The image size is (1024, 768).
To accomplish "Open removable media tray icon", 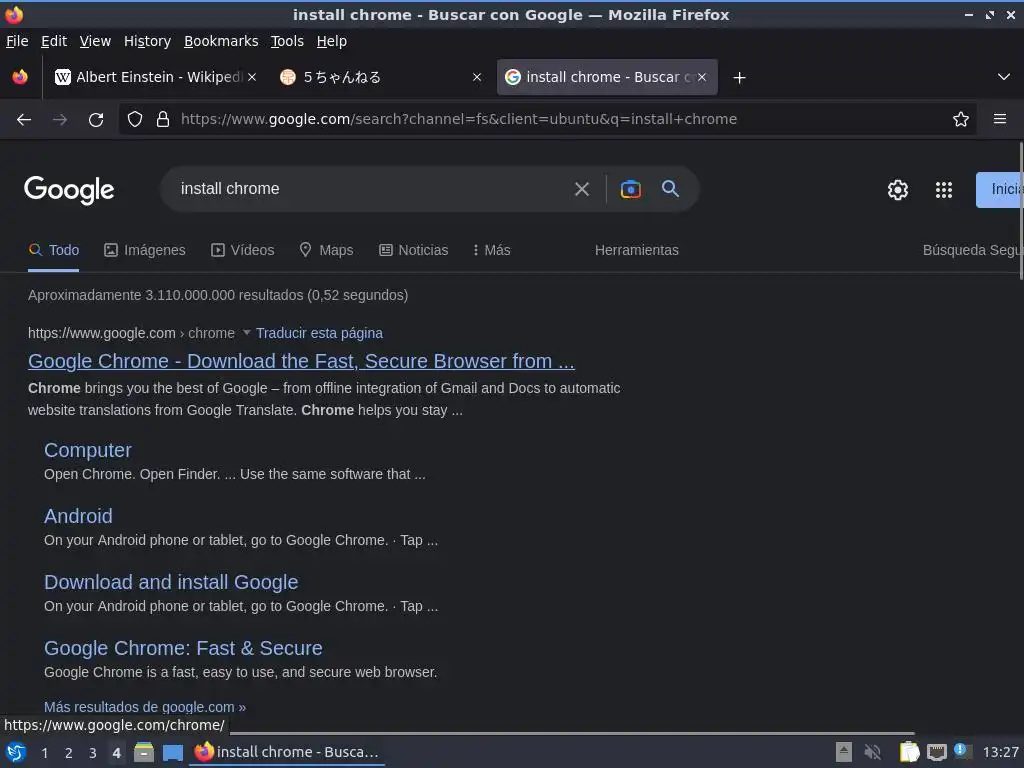I will coord(844,752).
